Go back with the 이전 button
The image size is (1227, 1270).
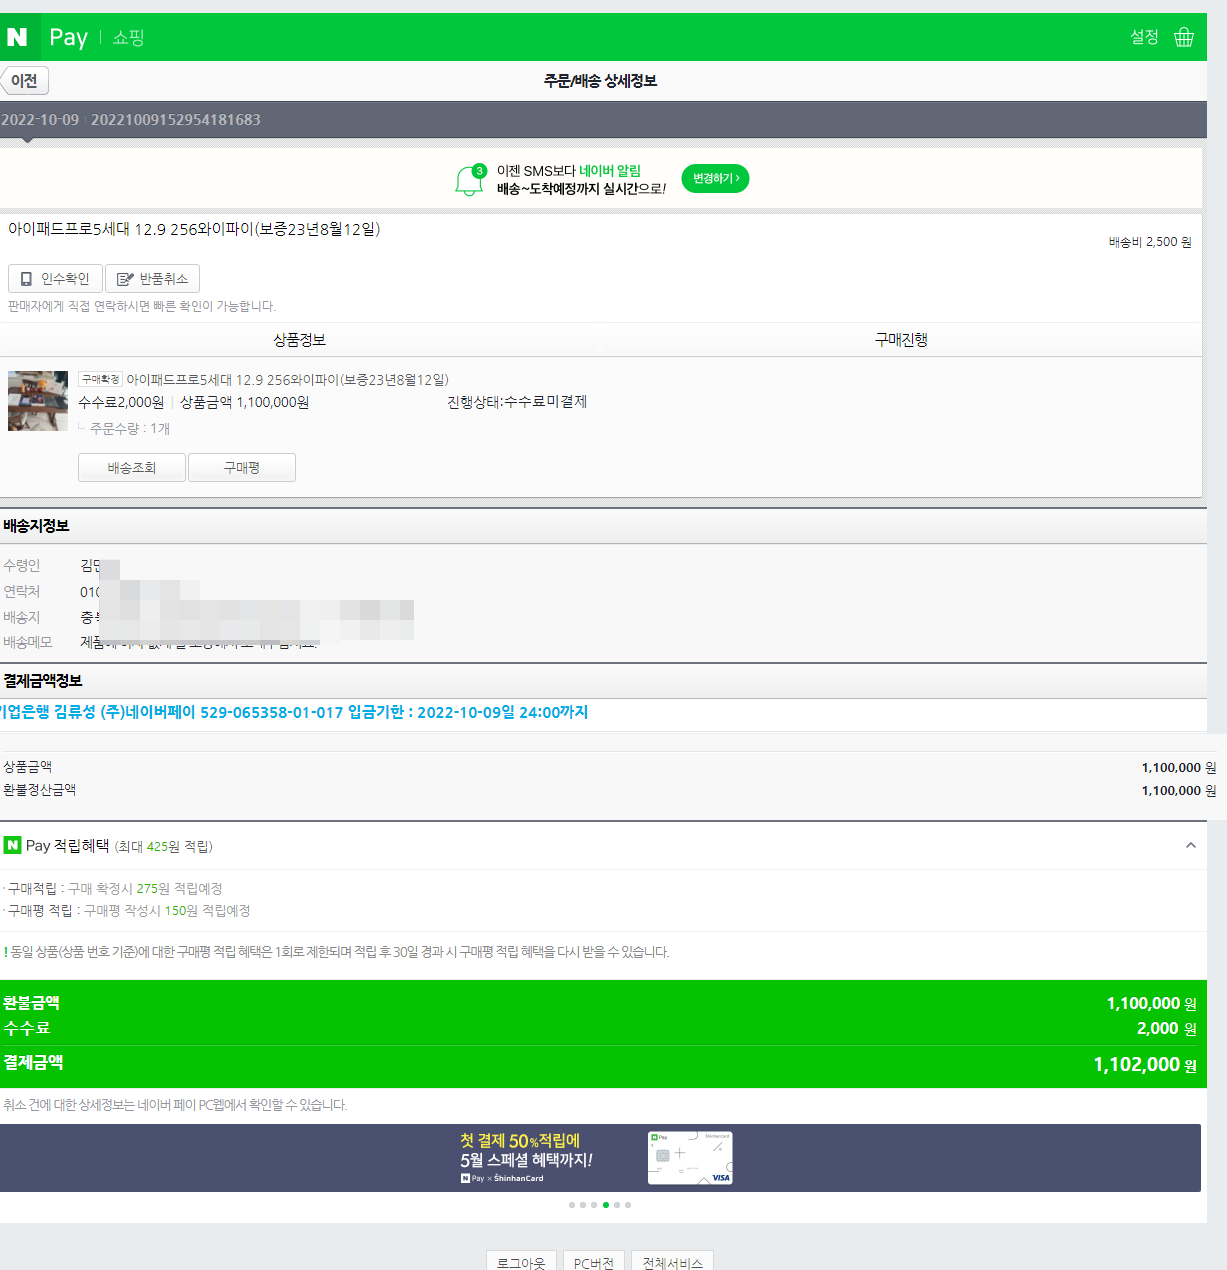pos(25,81)
